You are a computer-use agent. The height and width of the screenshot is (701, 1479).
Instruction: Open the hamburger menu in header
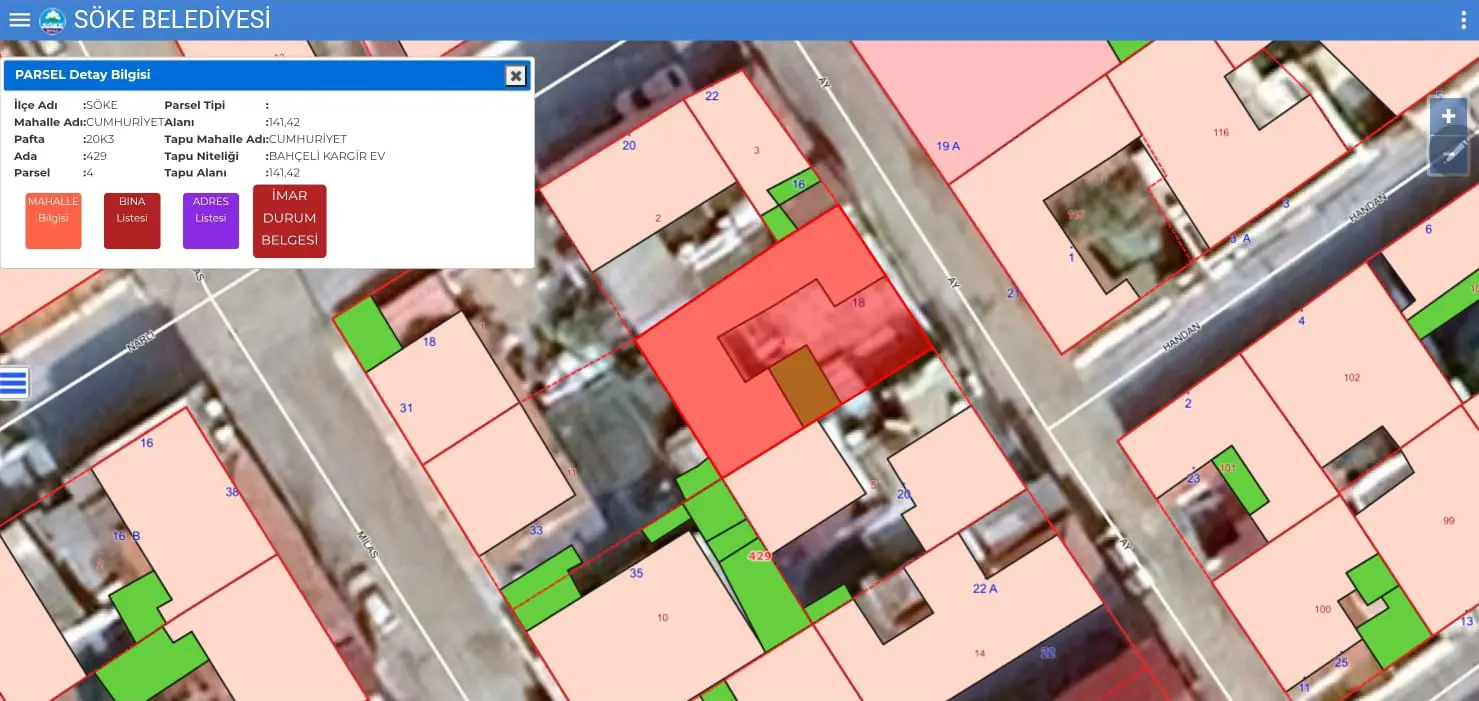coord(19,19)
